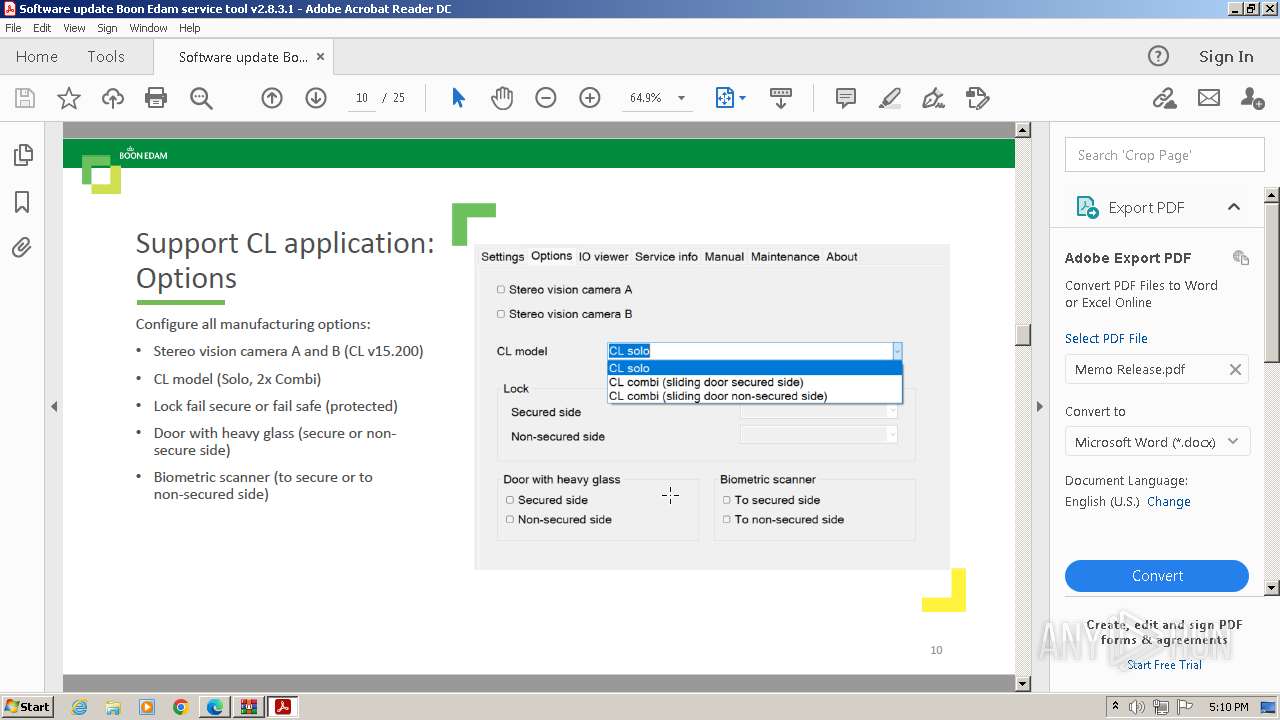Click the blue Convert button
The width and height of the screenshot is (1280, 720).
(x=1157, y=576)
